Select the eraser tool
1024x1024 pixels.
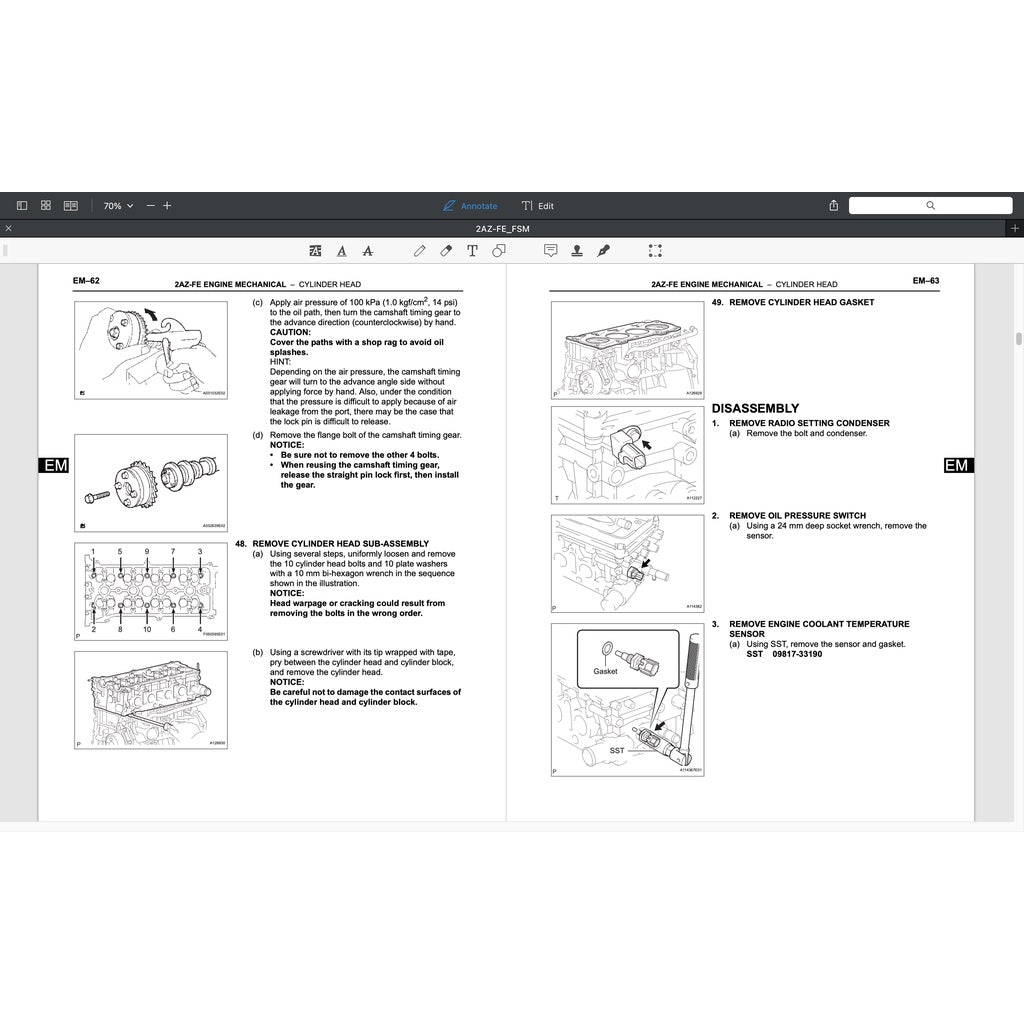(446, 251)
